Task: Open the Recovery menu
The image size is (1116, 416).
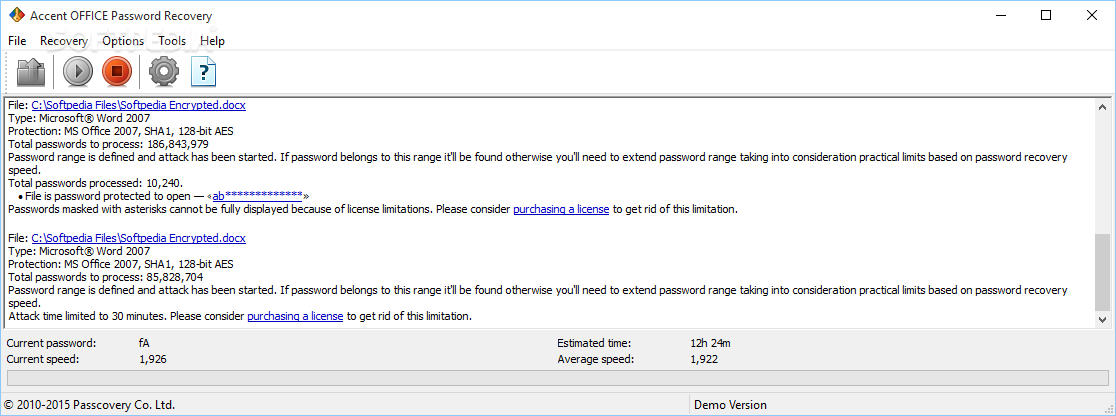Action: point(64,41)
